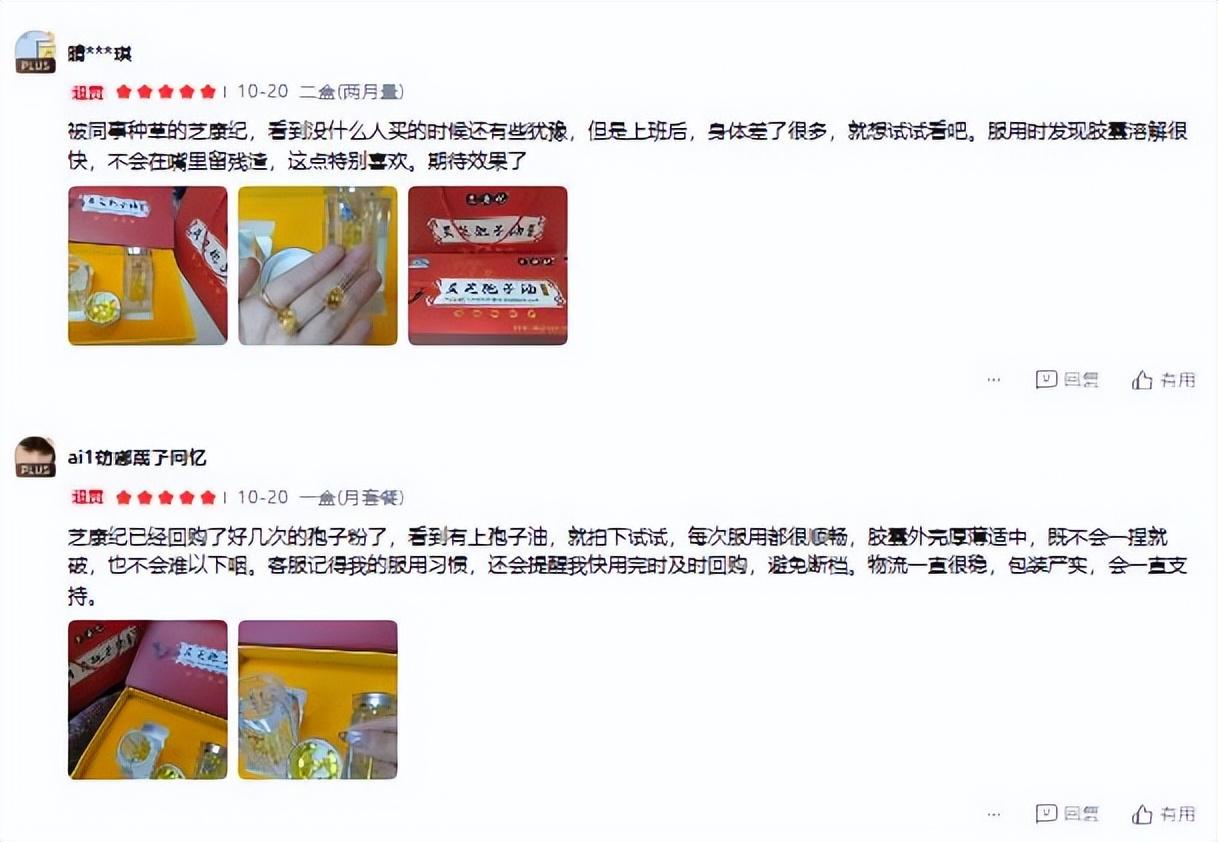
Task: Click the five-star rating of the second review
Action: [x=166, y=497]
